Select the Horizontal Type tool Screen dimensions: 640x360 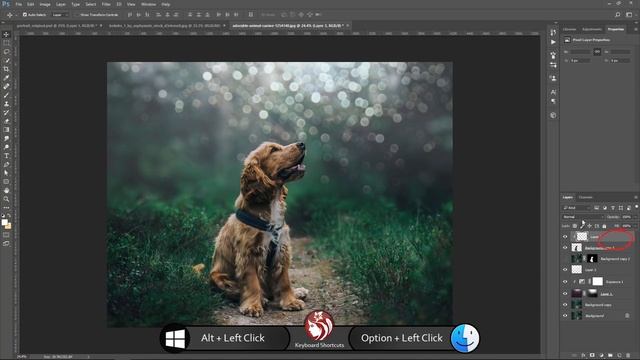[6, 156]
